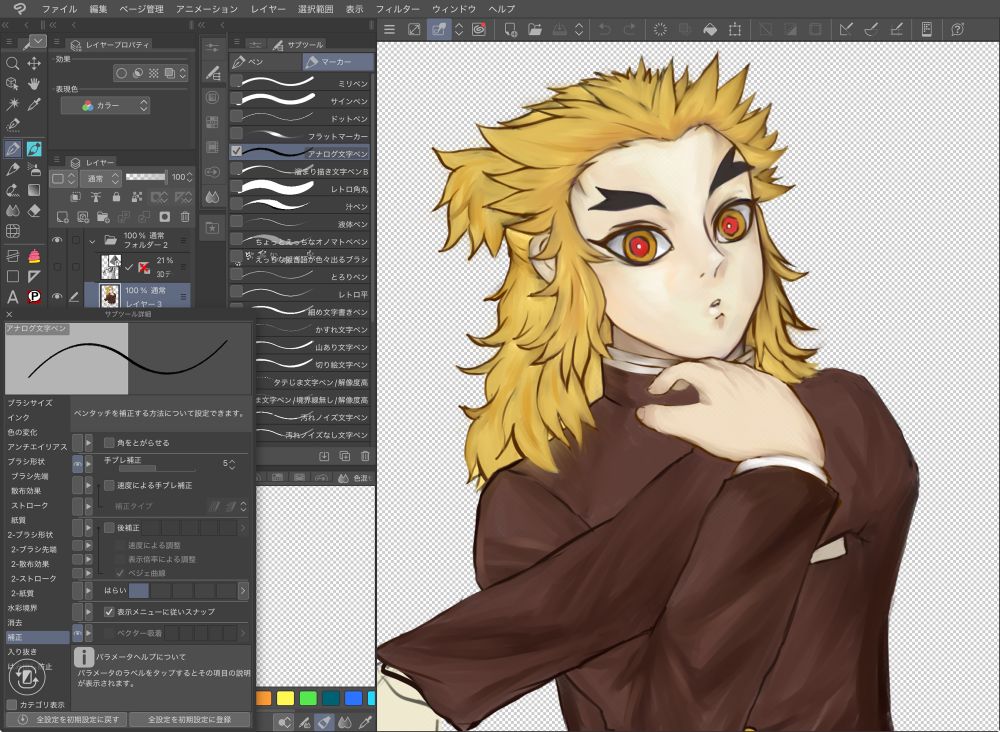Select the Move layer tool
The image size is (1000, 732).
(34, 62)
